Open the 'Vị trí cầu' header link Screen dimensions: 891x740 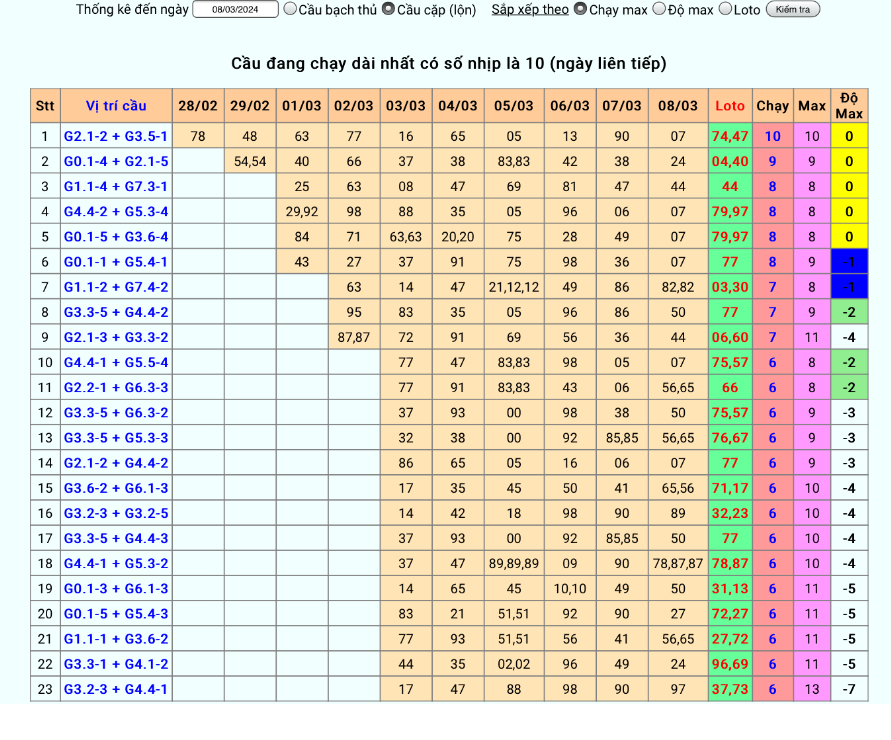[116, 106]
